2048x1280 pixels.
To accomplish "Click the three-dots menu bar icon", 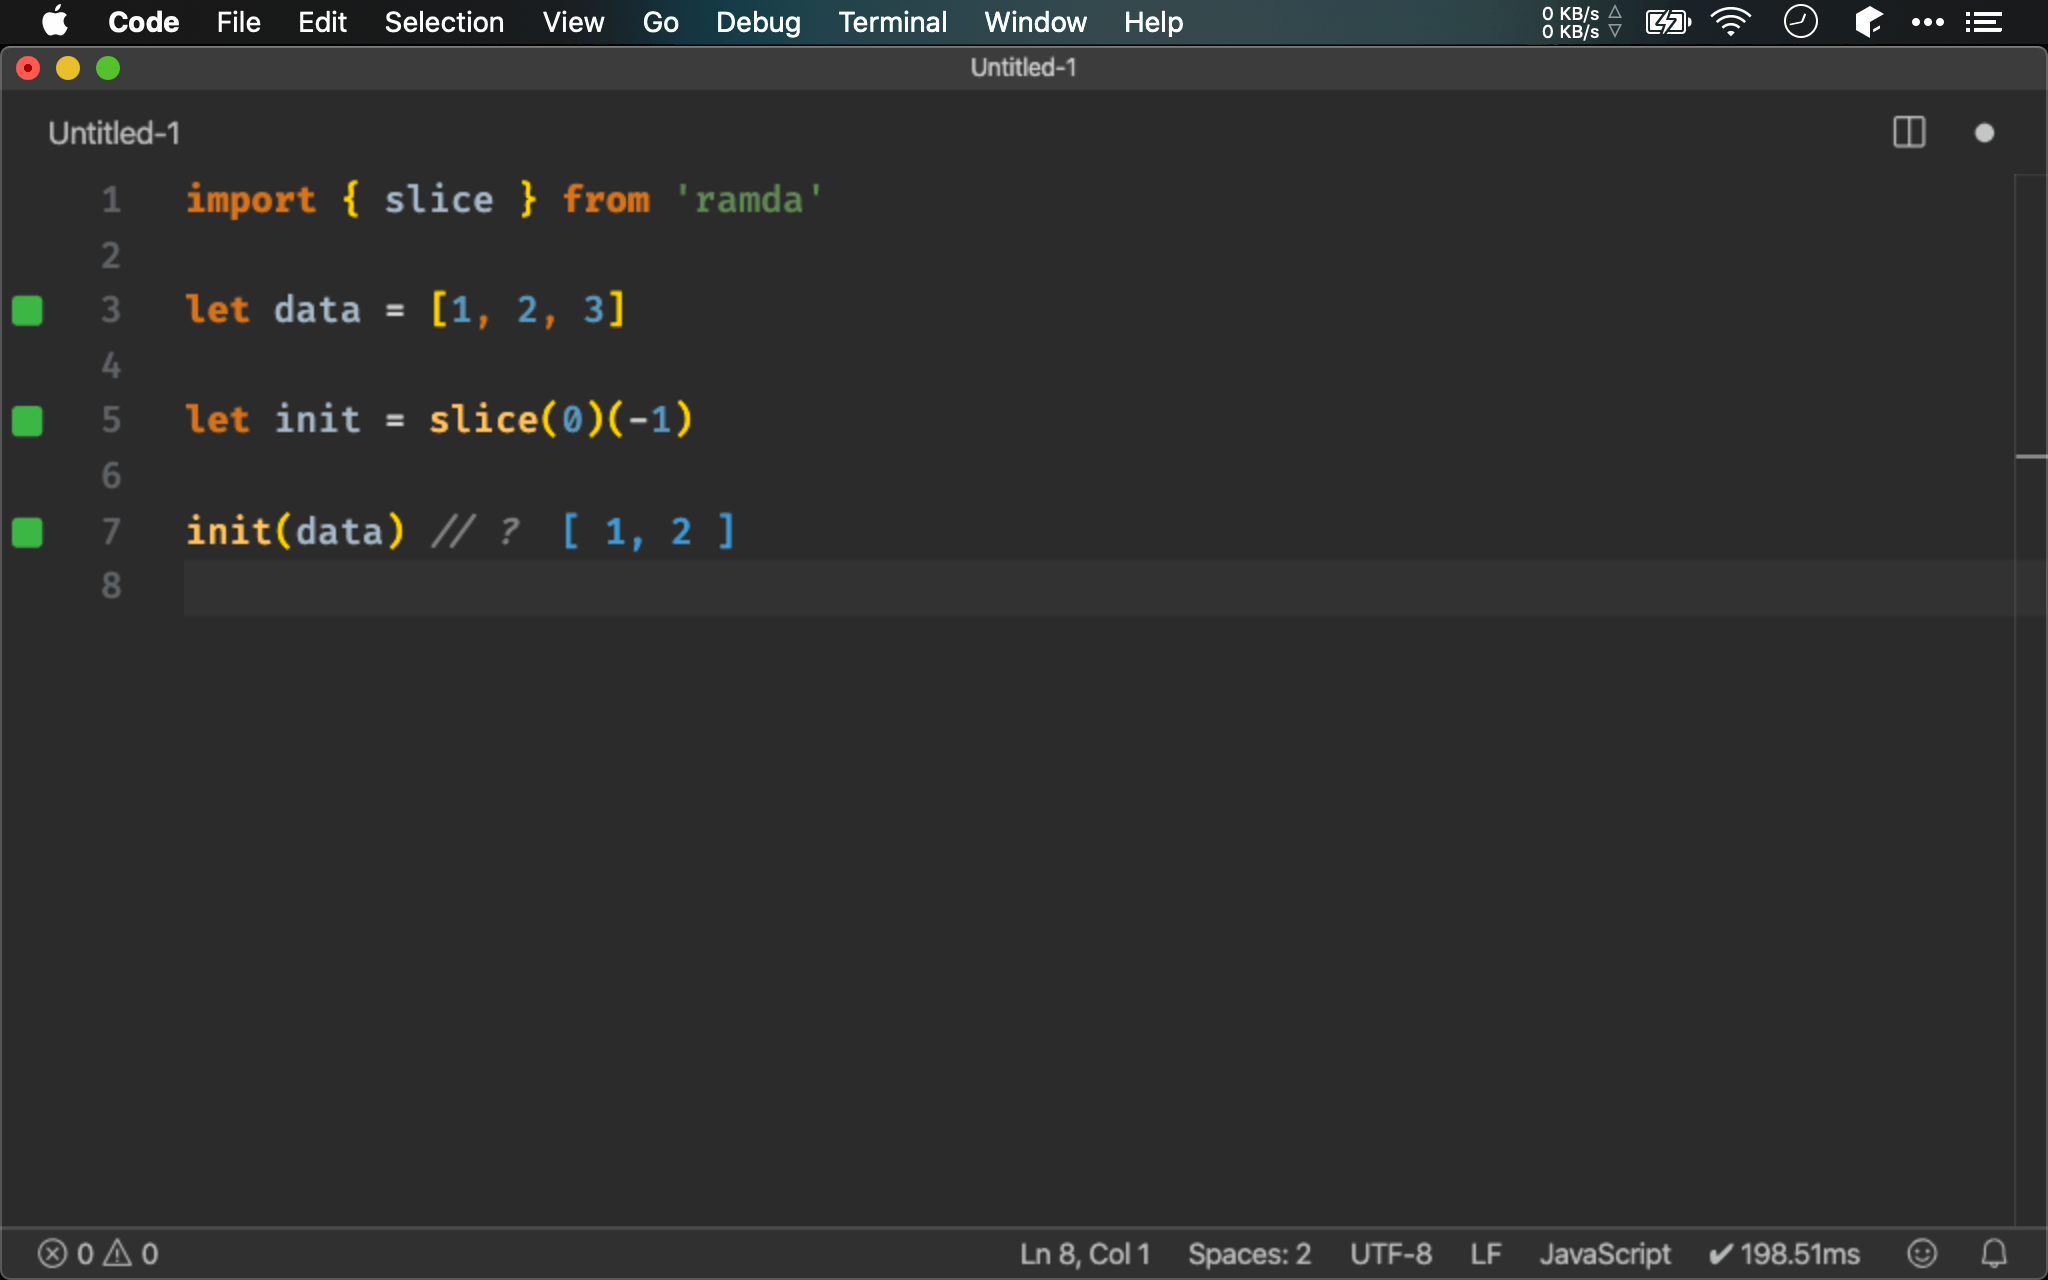I will coord(1927,22).
